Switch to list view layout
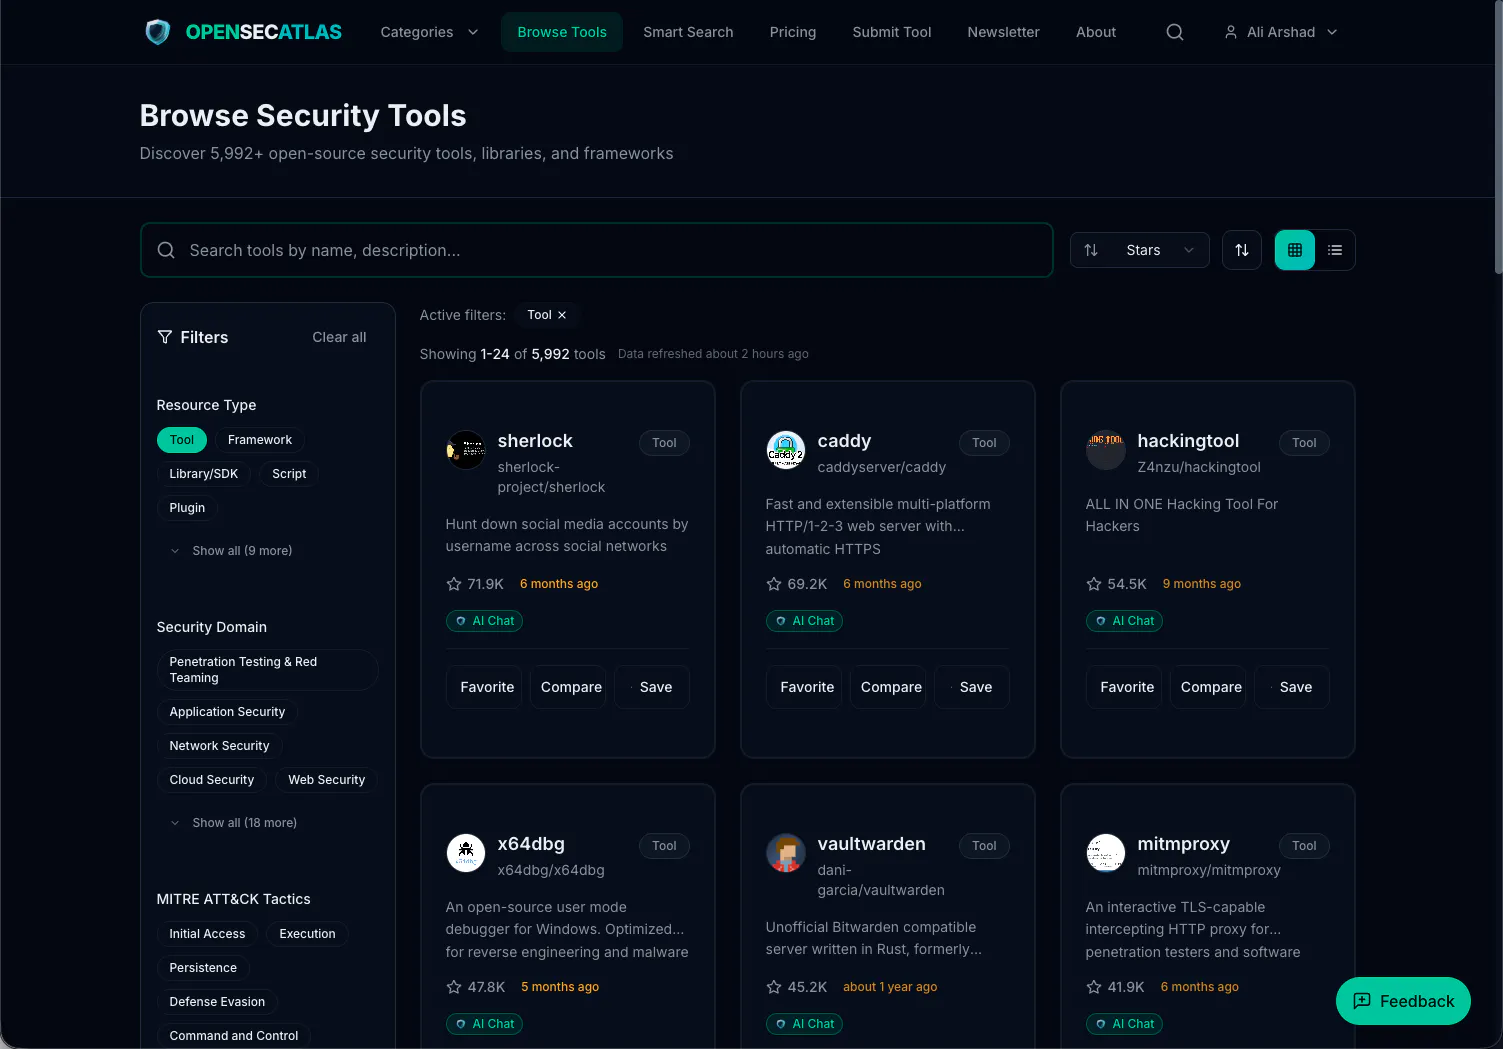This screenshot has height=1049, width=1503. pos(1335,250)
